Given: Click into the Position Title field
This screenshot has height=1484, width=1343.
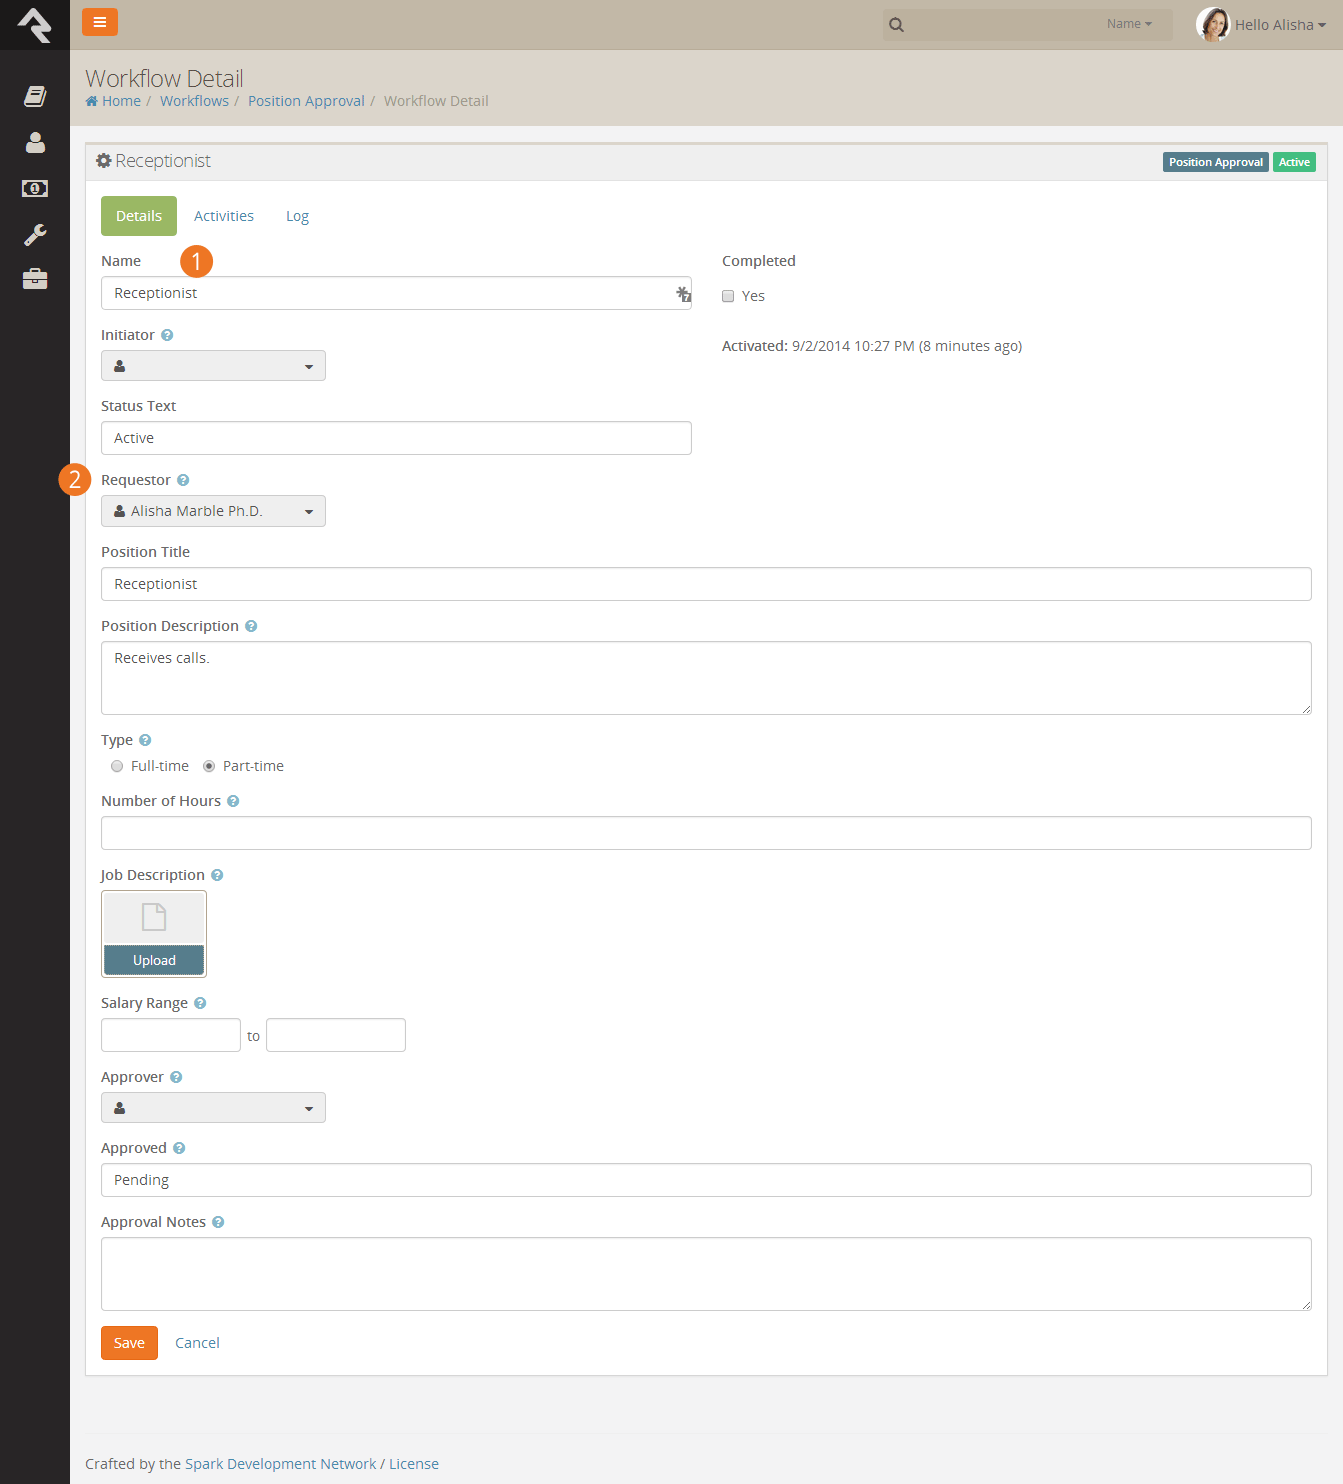Looking at the screenshot, I should pos(706,584).
